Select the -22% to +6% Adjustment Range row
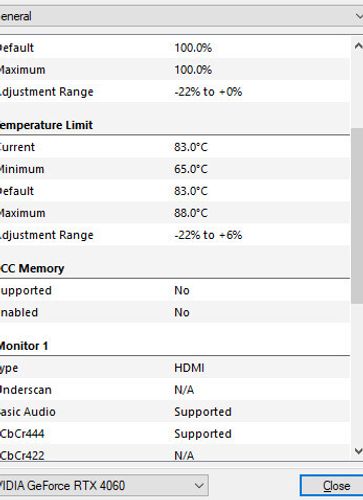The height and width of the screenshot is (500, 363). (175, 235)
